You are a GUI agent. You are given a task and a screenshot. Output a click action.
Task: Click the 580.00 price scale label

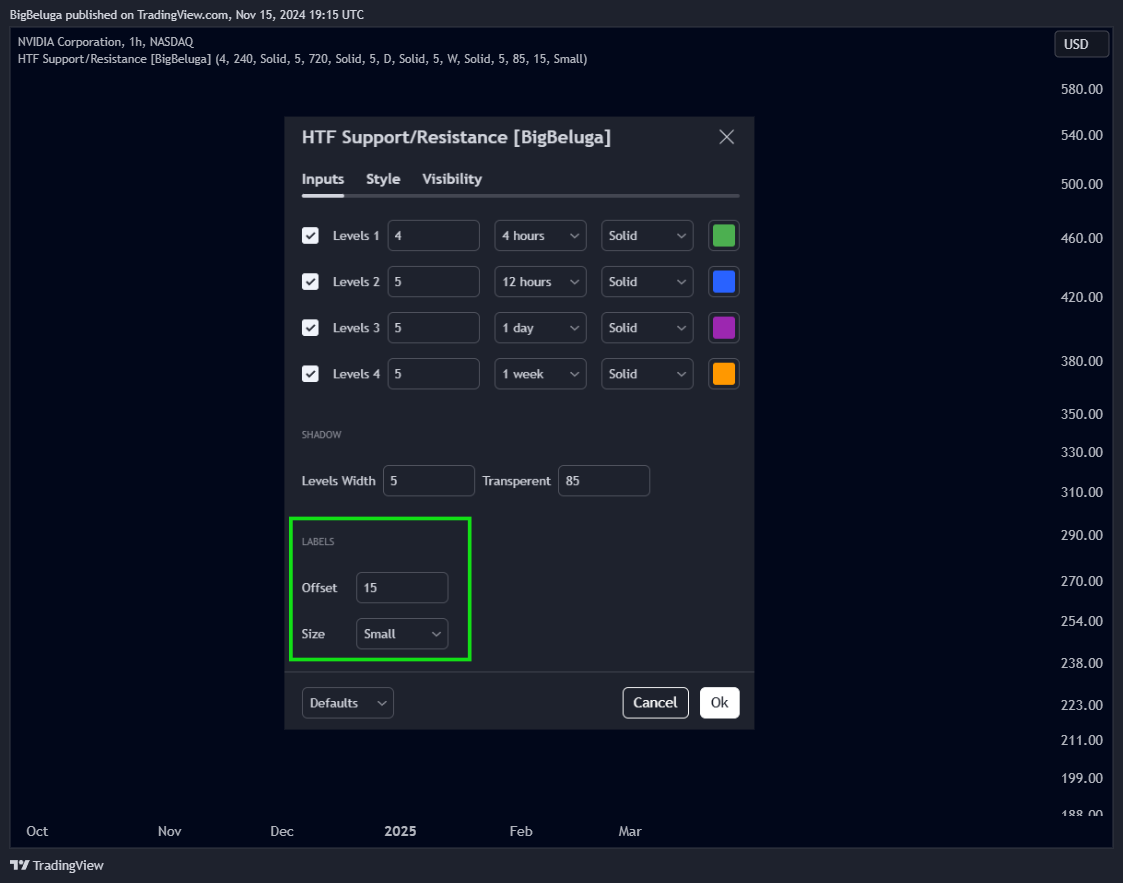(x=1081, y=89)
